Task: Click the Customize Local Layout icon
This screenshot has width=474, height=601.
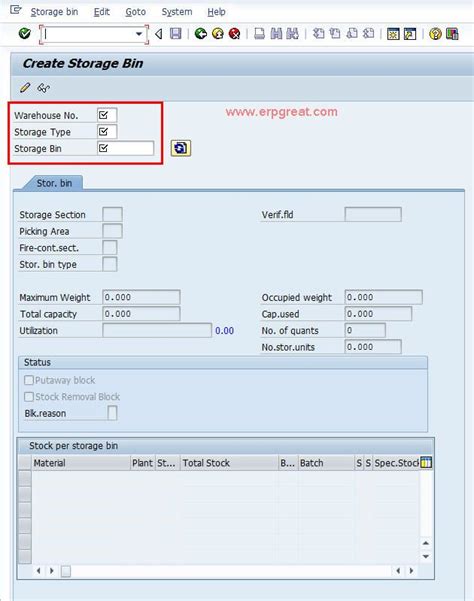Action: 452,34
